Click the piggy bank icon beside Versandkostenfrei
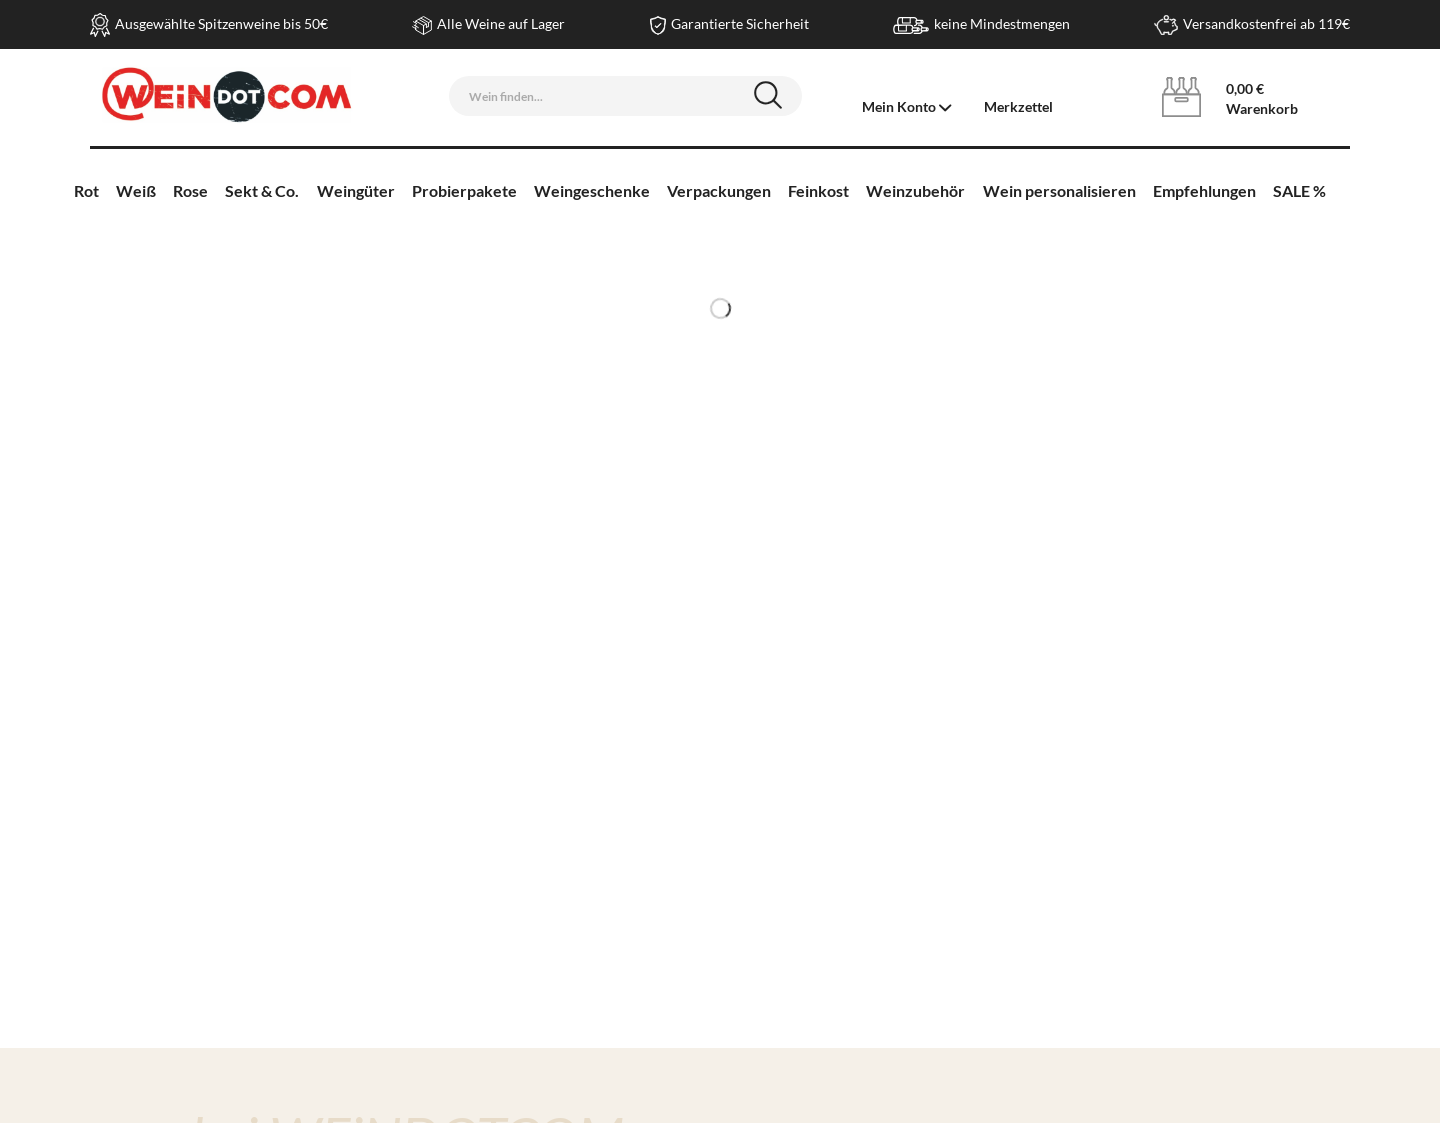This screenshot has width=1440, height=1123. (x=1166, y=25)
